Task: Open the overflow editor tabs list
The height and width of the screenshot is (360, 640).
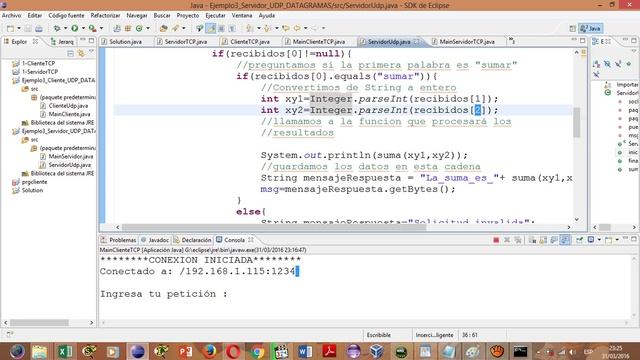Action: (x=511, y=41)
